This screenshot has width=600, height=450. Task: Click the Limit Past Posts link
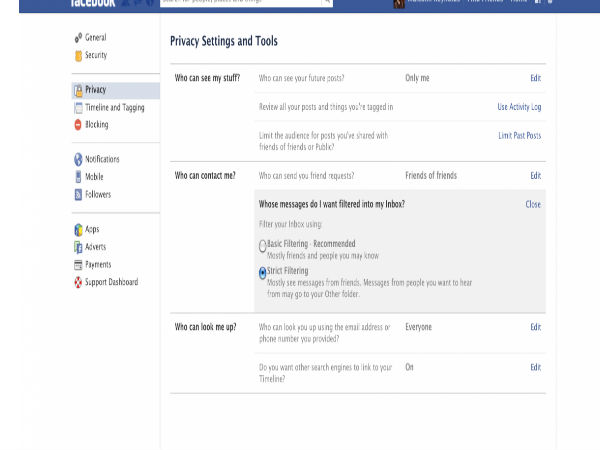520,135
